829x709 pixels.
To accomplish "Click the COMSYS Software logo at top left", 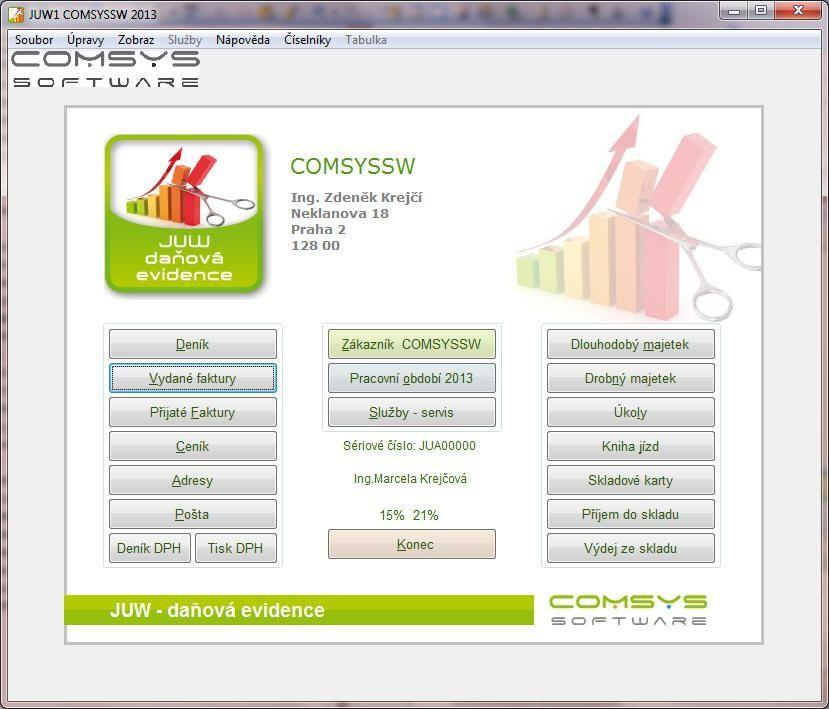I will click(x=105, y=69).
